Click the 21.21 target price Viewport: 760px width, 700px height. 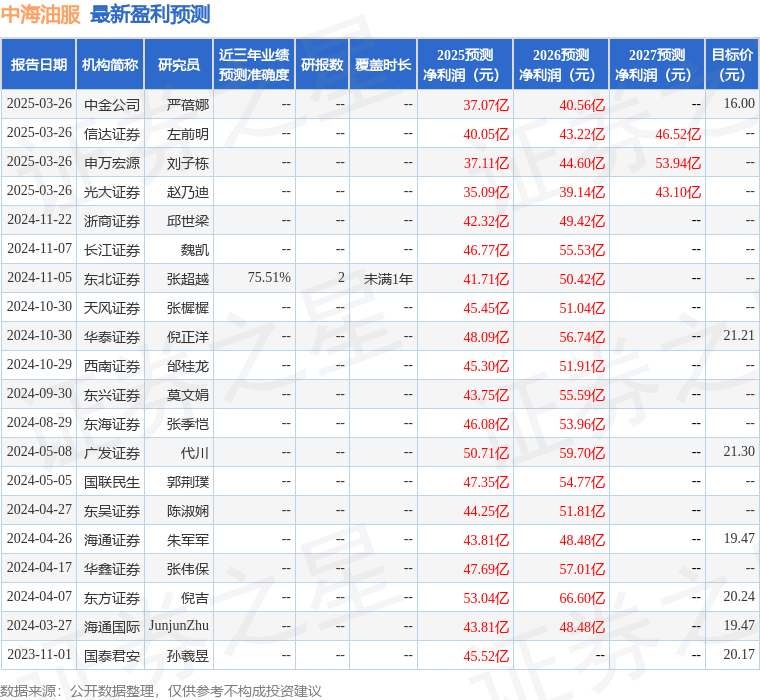(x=739, y=335)
